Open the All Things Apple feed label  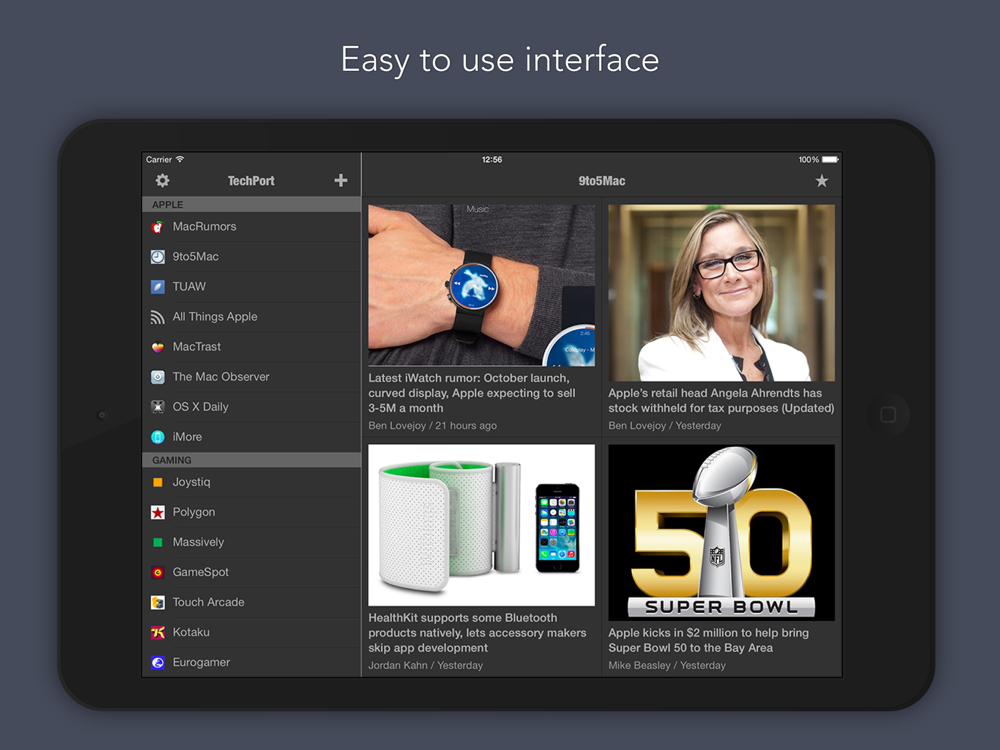click(215, 316)
